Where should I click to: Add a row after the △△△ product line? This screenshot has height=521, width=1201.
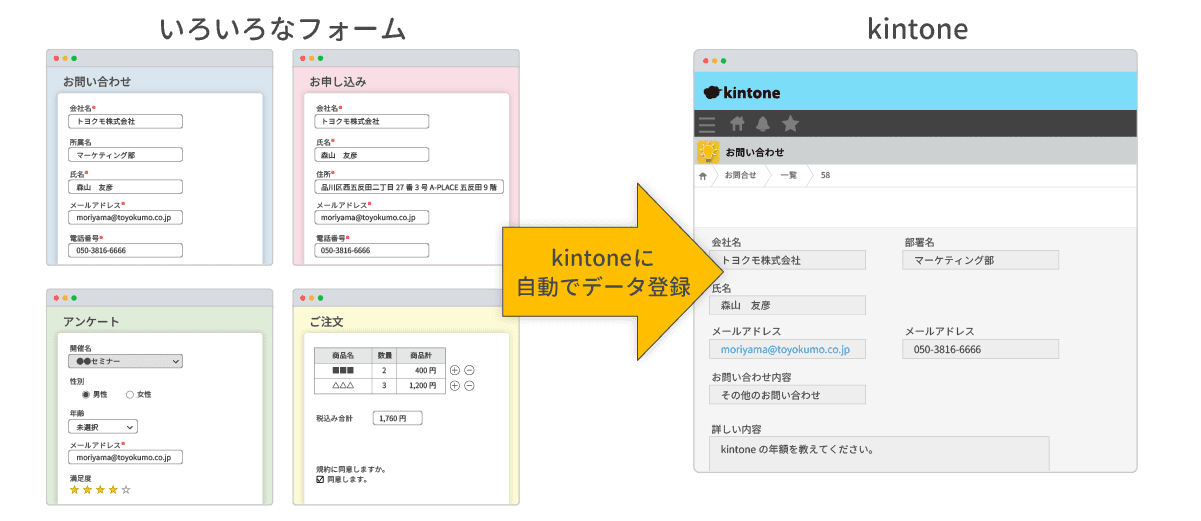pyautogui.click(x=455, y=385)
